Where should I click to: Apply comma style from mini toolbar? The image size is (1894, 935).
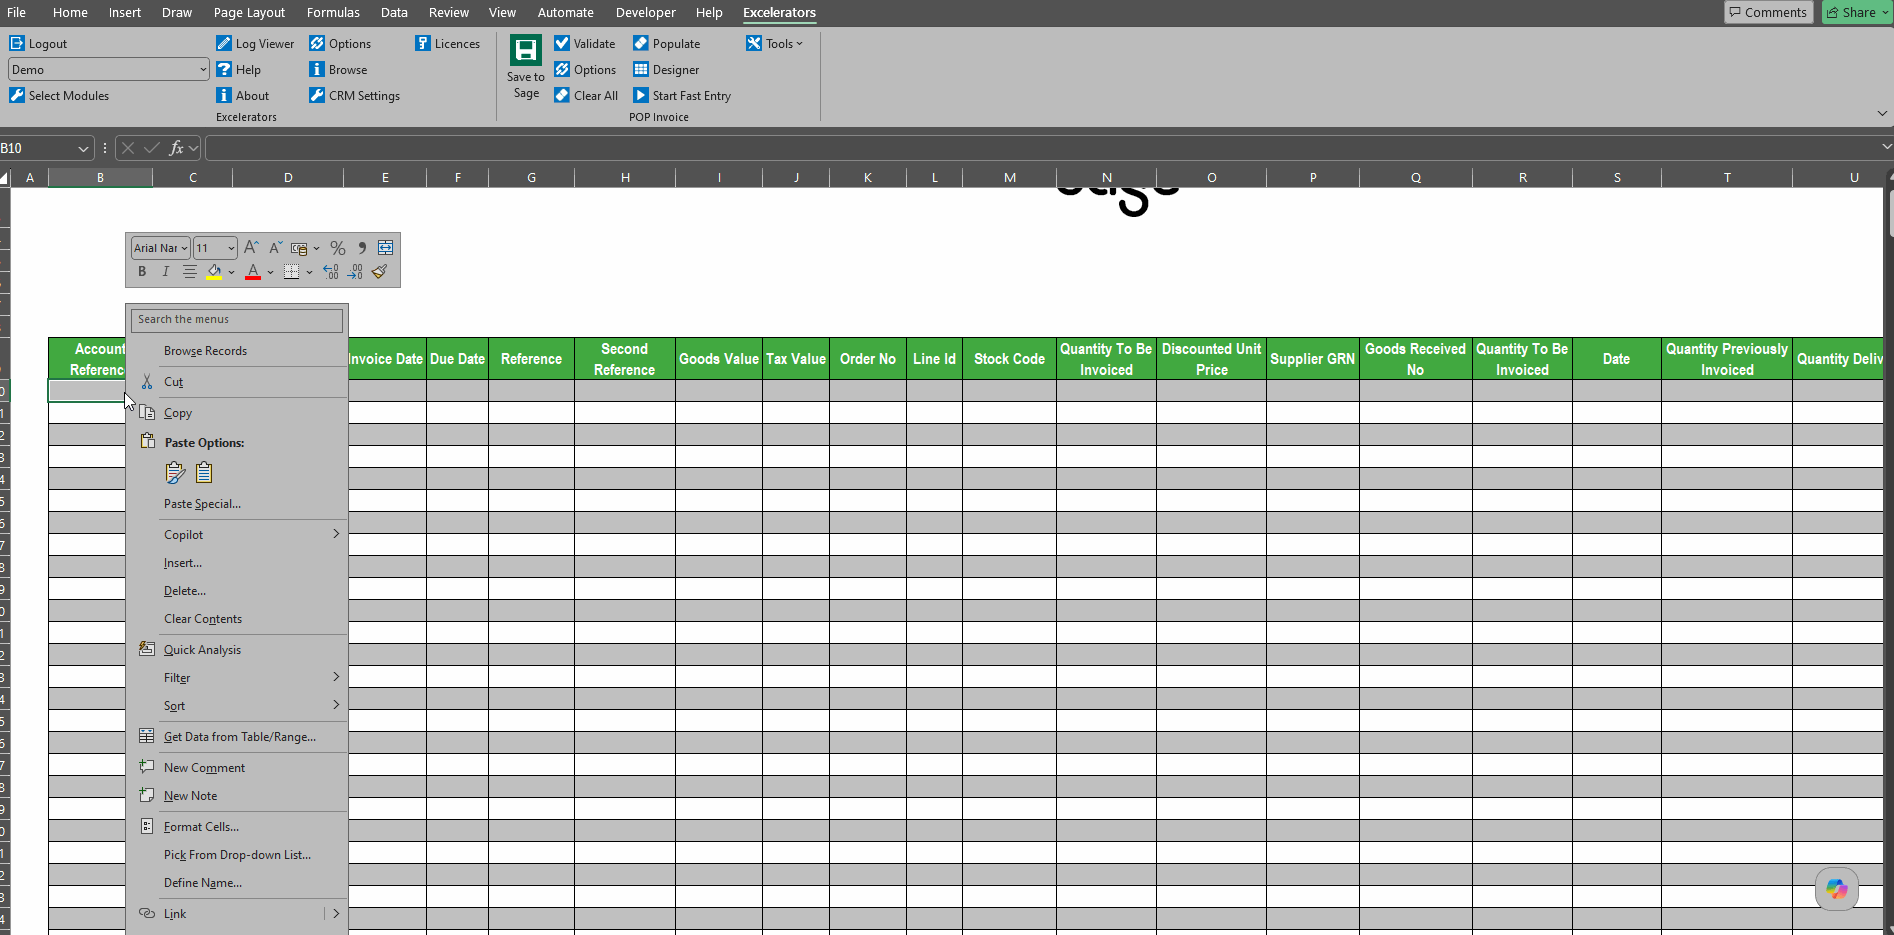pos(362,248)
